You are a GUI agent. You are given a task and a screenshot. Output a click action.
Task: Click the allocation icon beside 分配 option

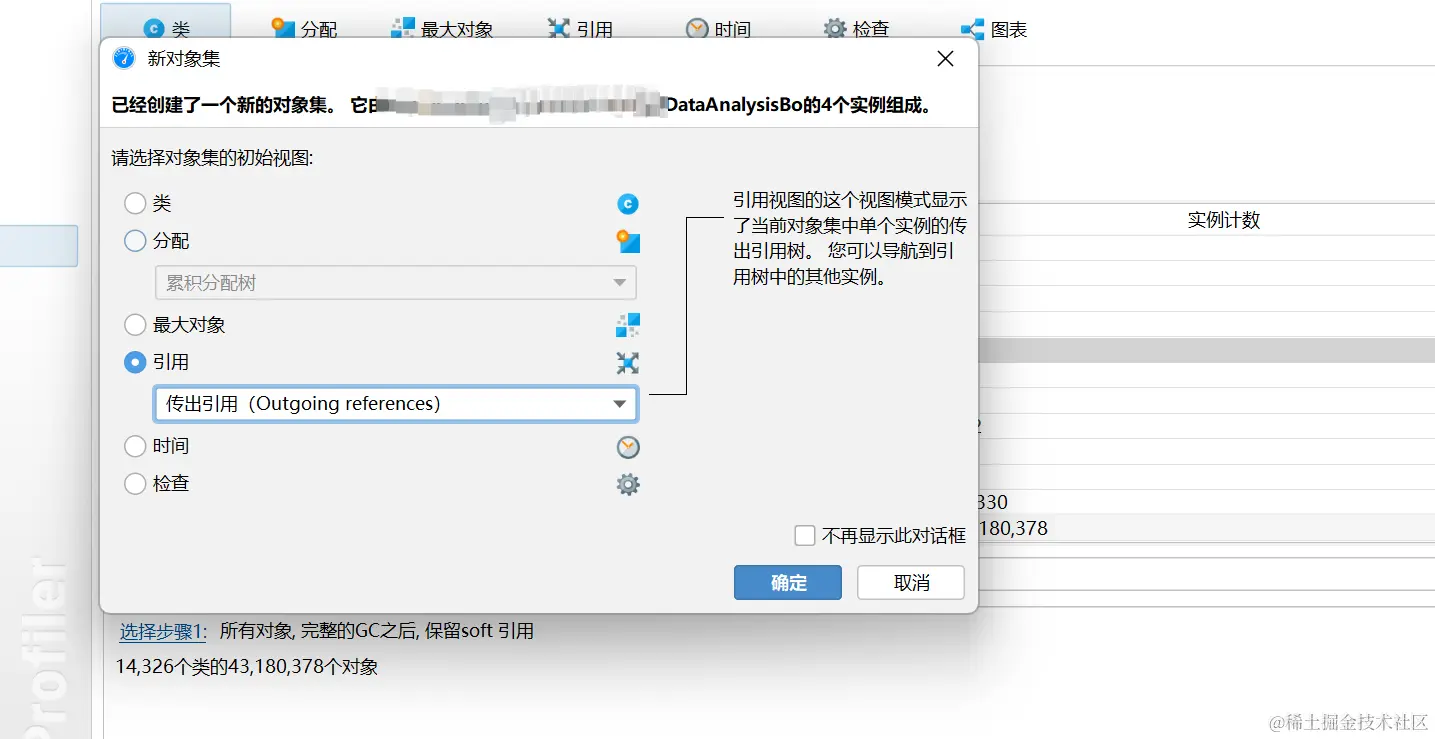point(628,241)
